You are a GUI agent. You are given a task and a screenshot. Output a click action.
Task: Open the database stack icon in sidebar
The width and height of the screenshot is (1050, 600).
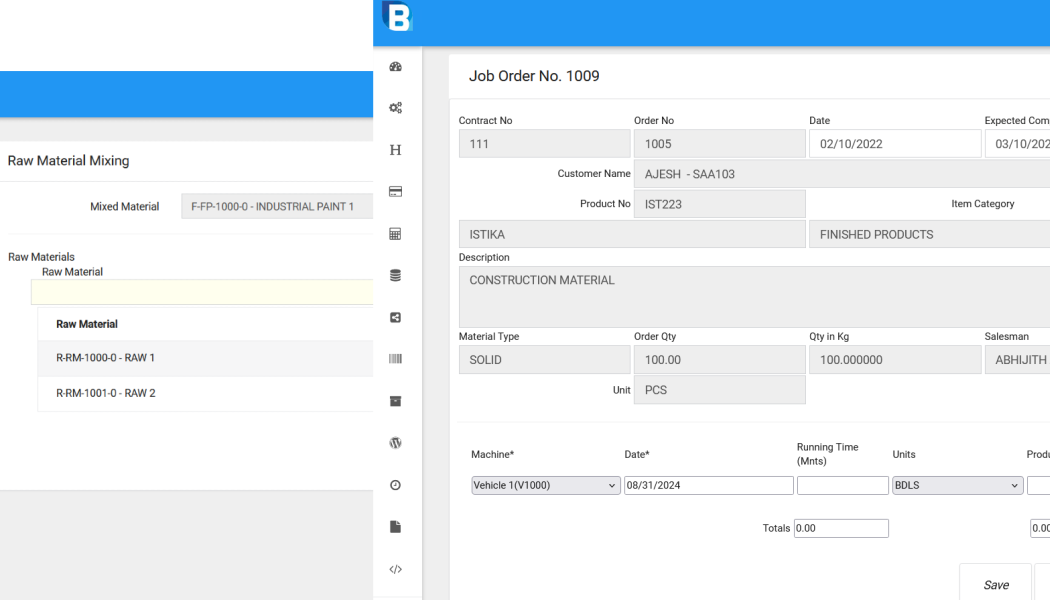click(x=395, y=276)
